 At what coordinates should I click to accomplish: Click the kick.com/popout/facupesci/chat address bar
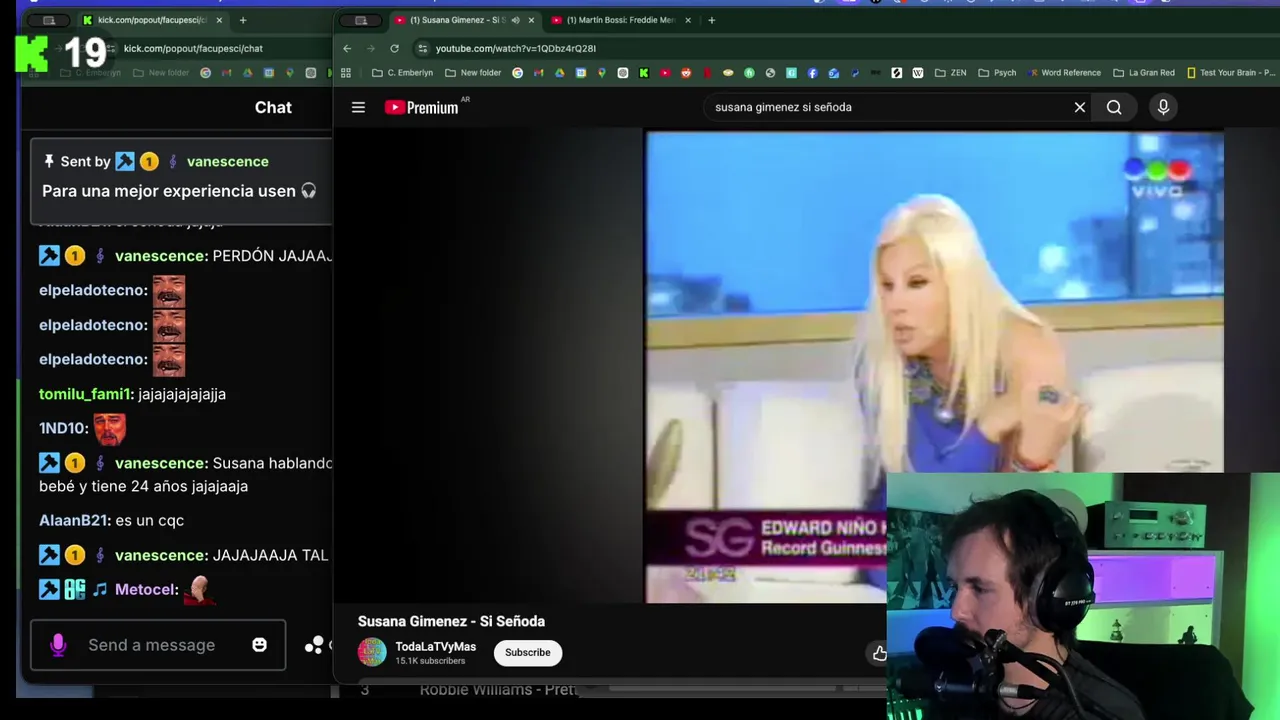pos(193,48)
